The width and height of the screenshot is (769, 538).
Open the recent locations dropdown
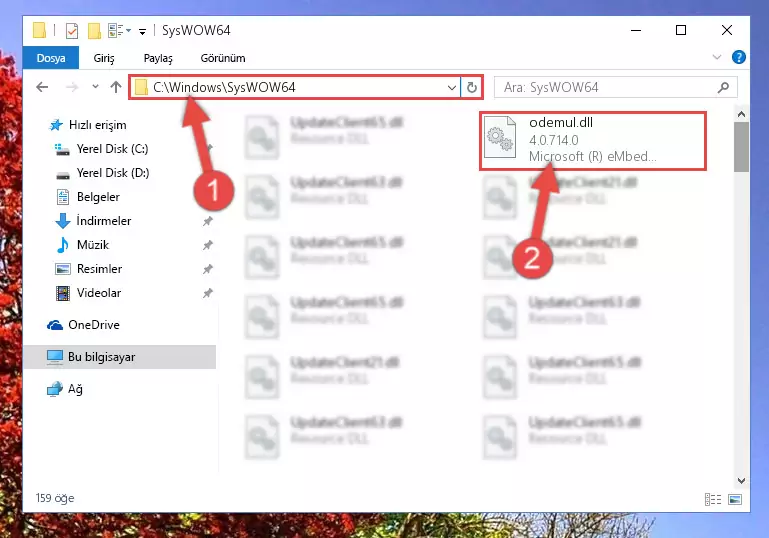(x=95, y=87)
